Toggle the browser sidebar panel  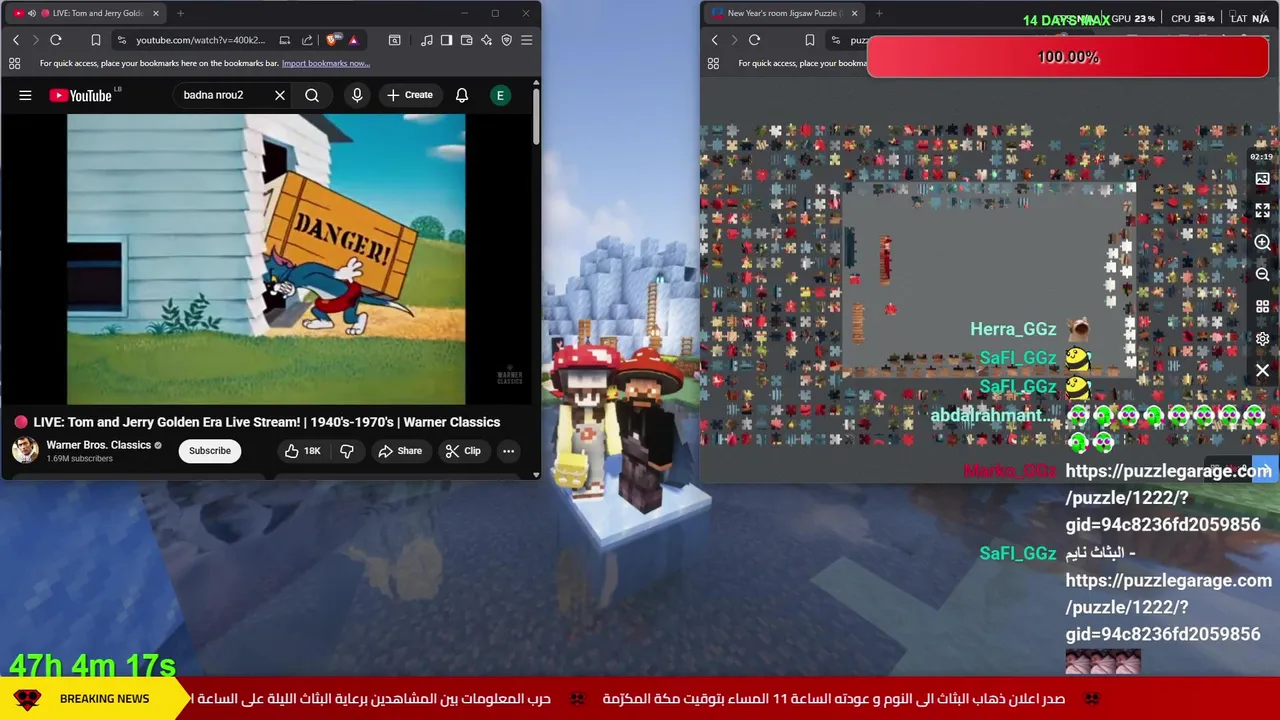[x=446, y=40]
